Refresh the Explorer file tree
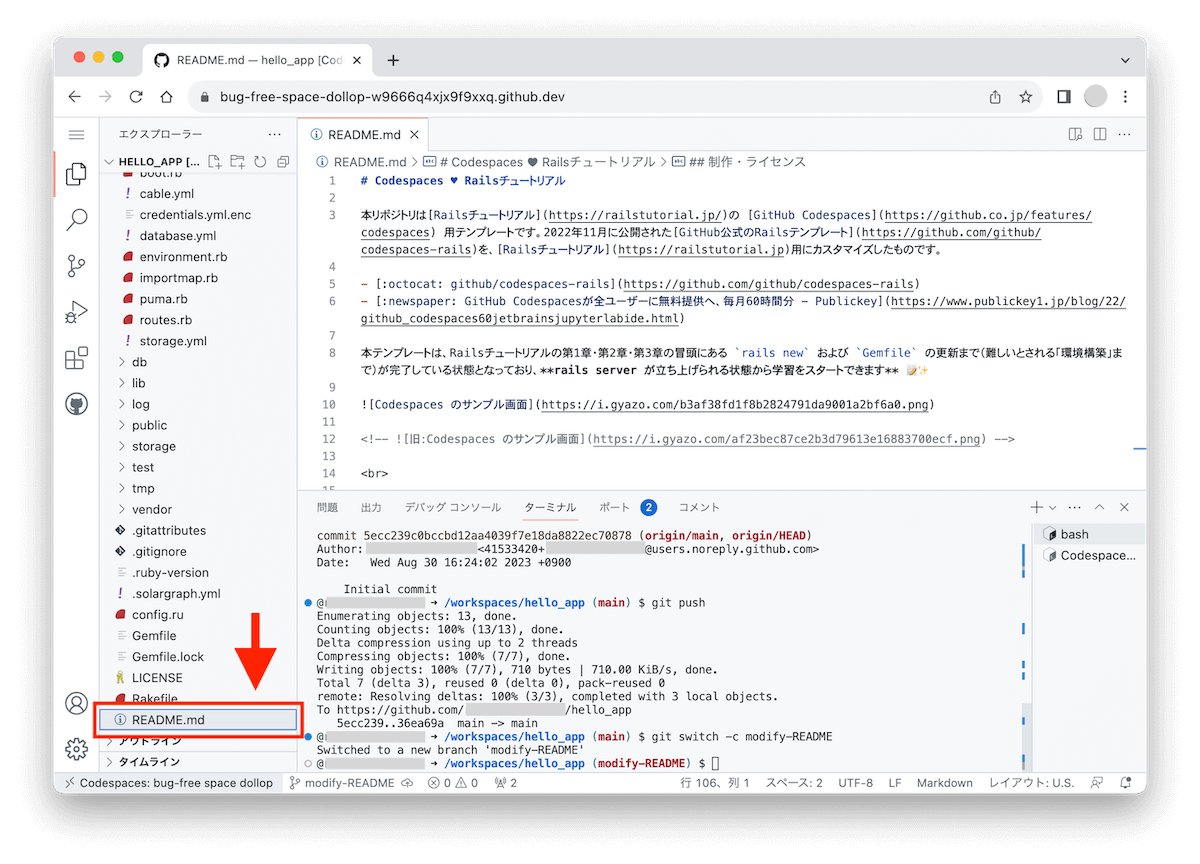 (260, 161)
